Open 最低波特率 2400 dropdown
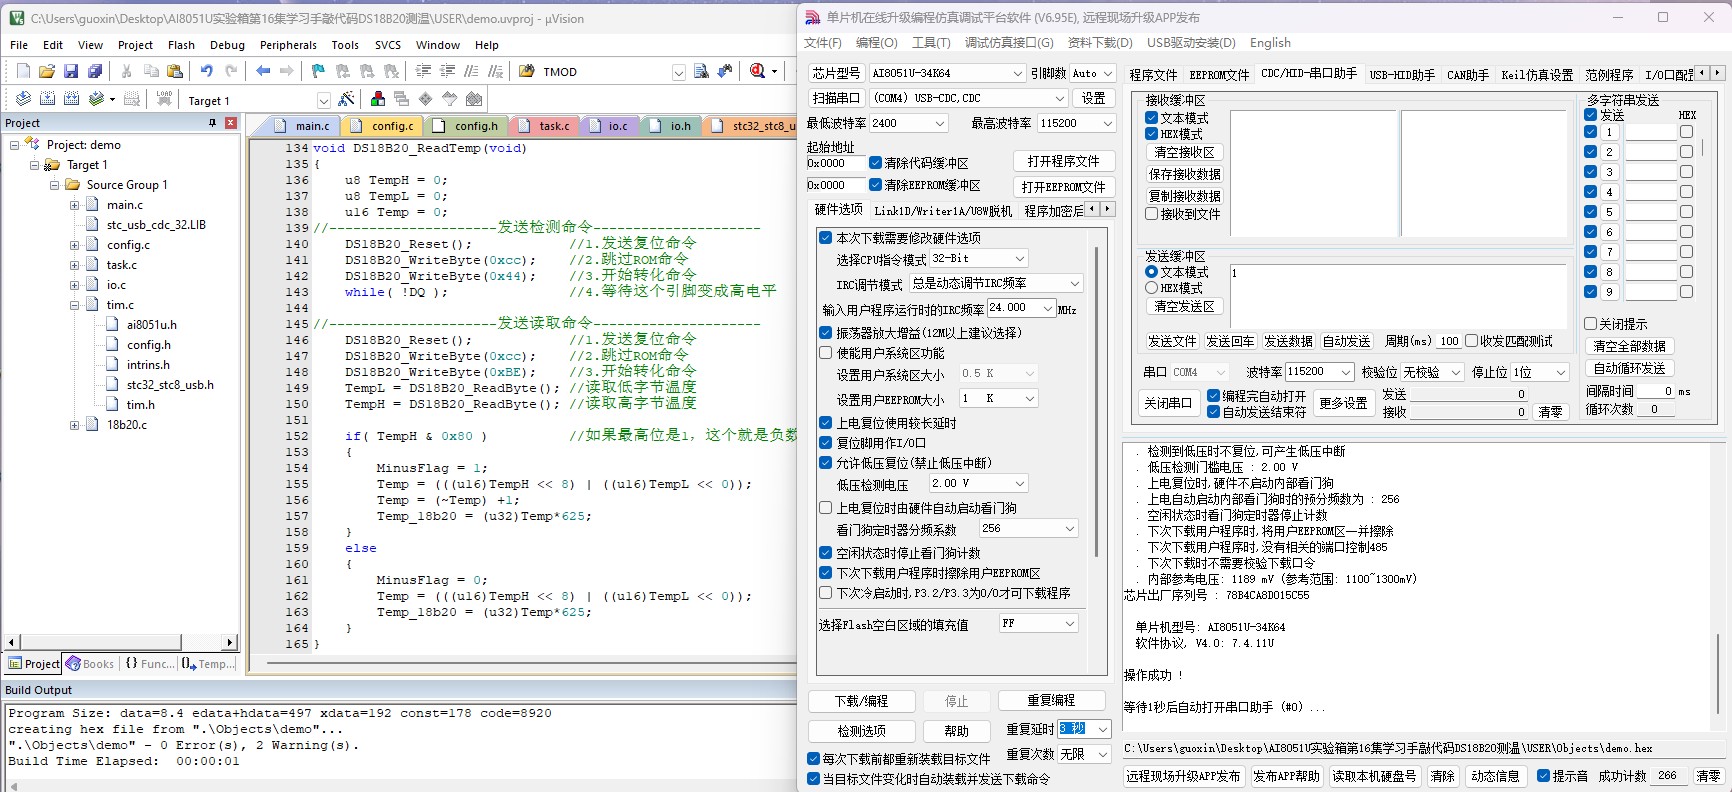Screen dimensions: 1732x792 tap(908, 123)
